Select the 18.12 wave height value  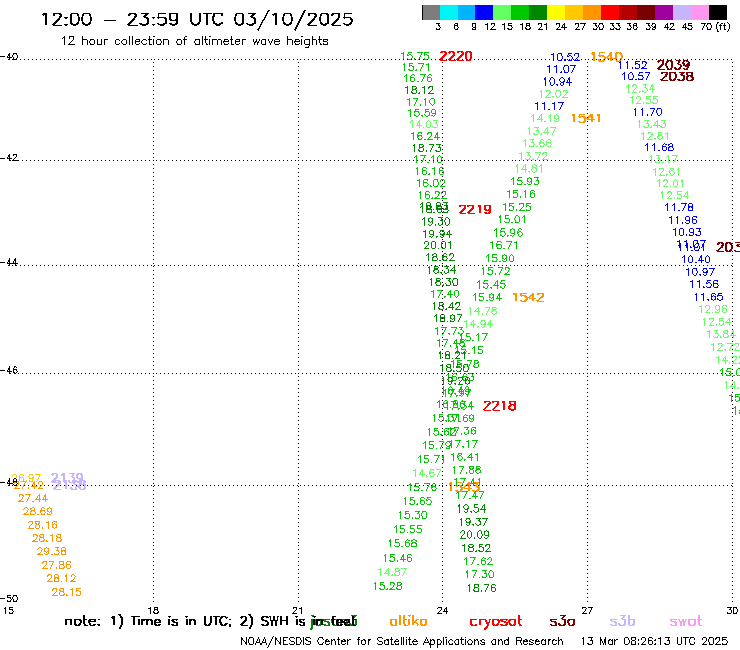click(419, 90)
